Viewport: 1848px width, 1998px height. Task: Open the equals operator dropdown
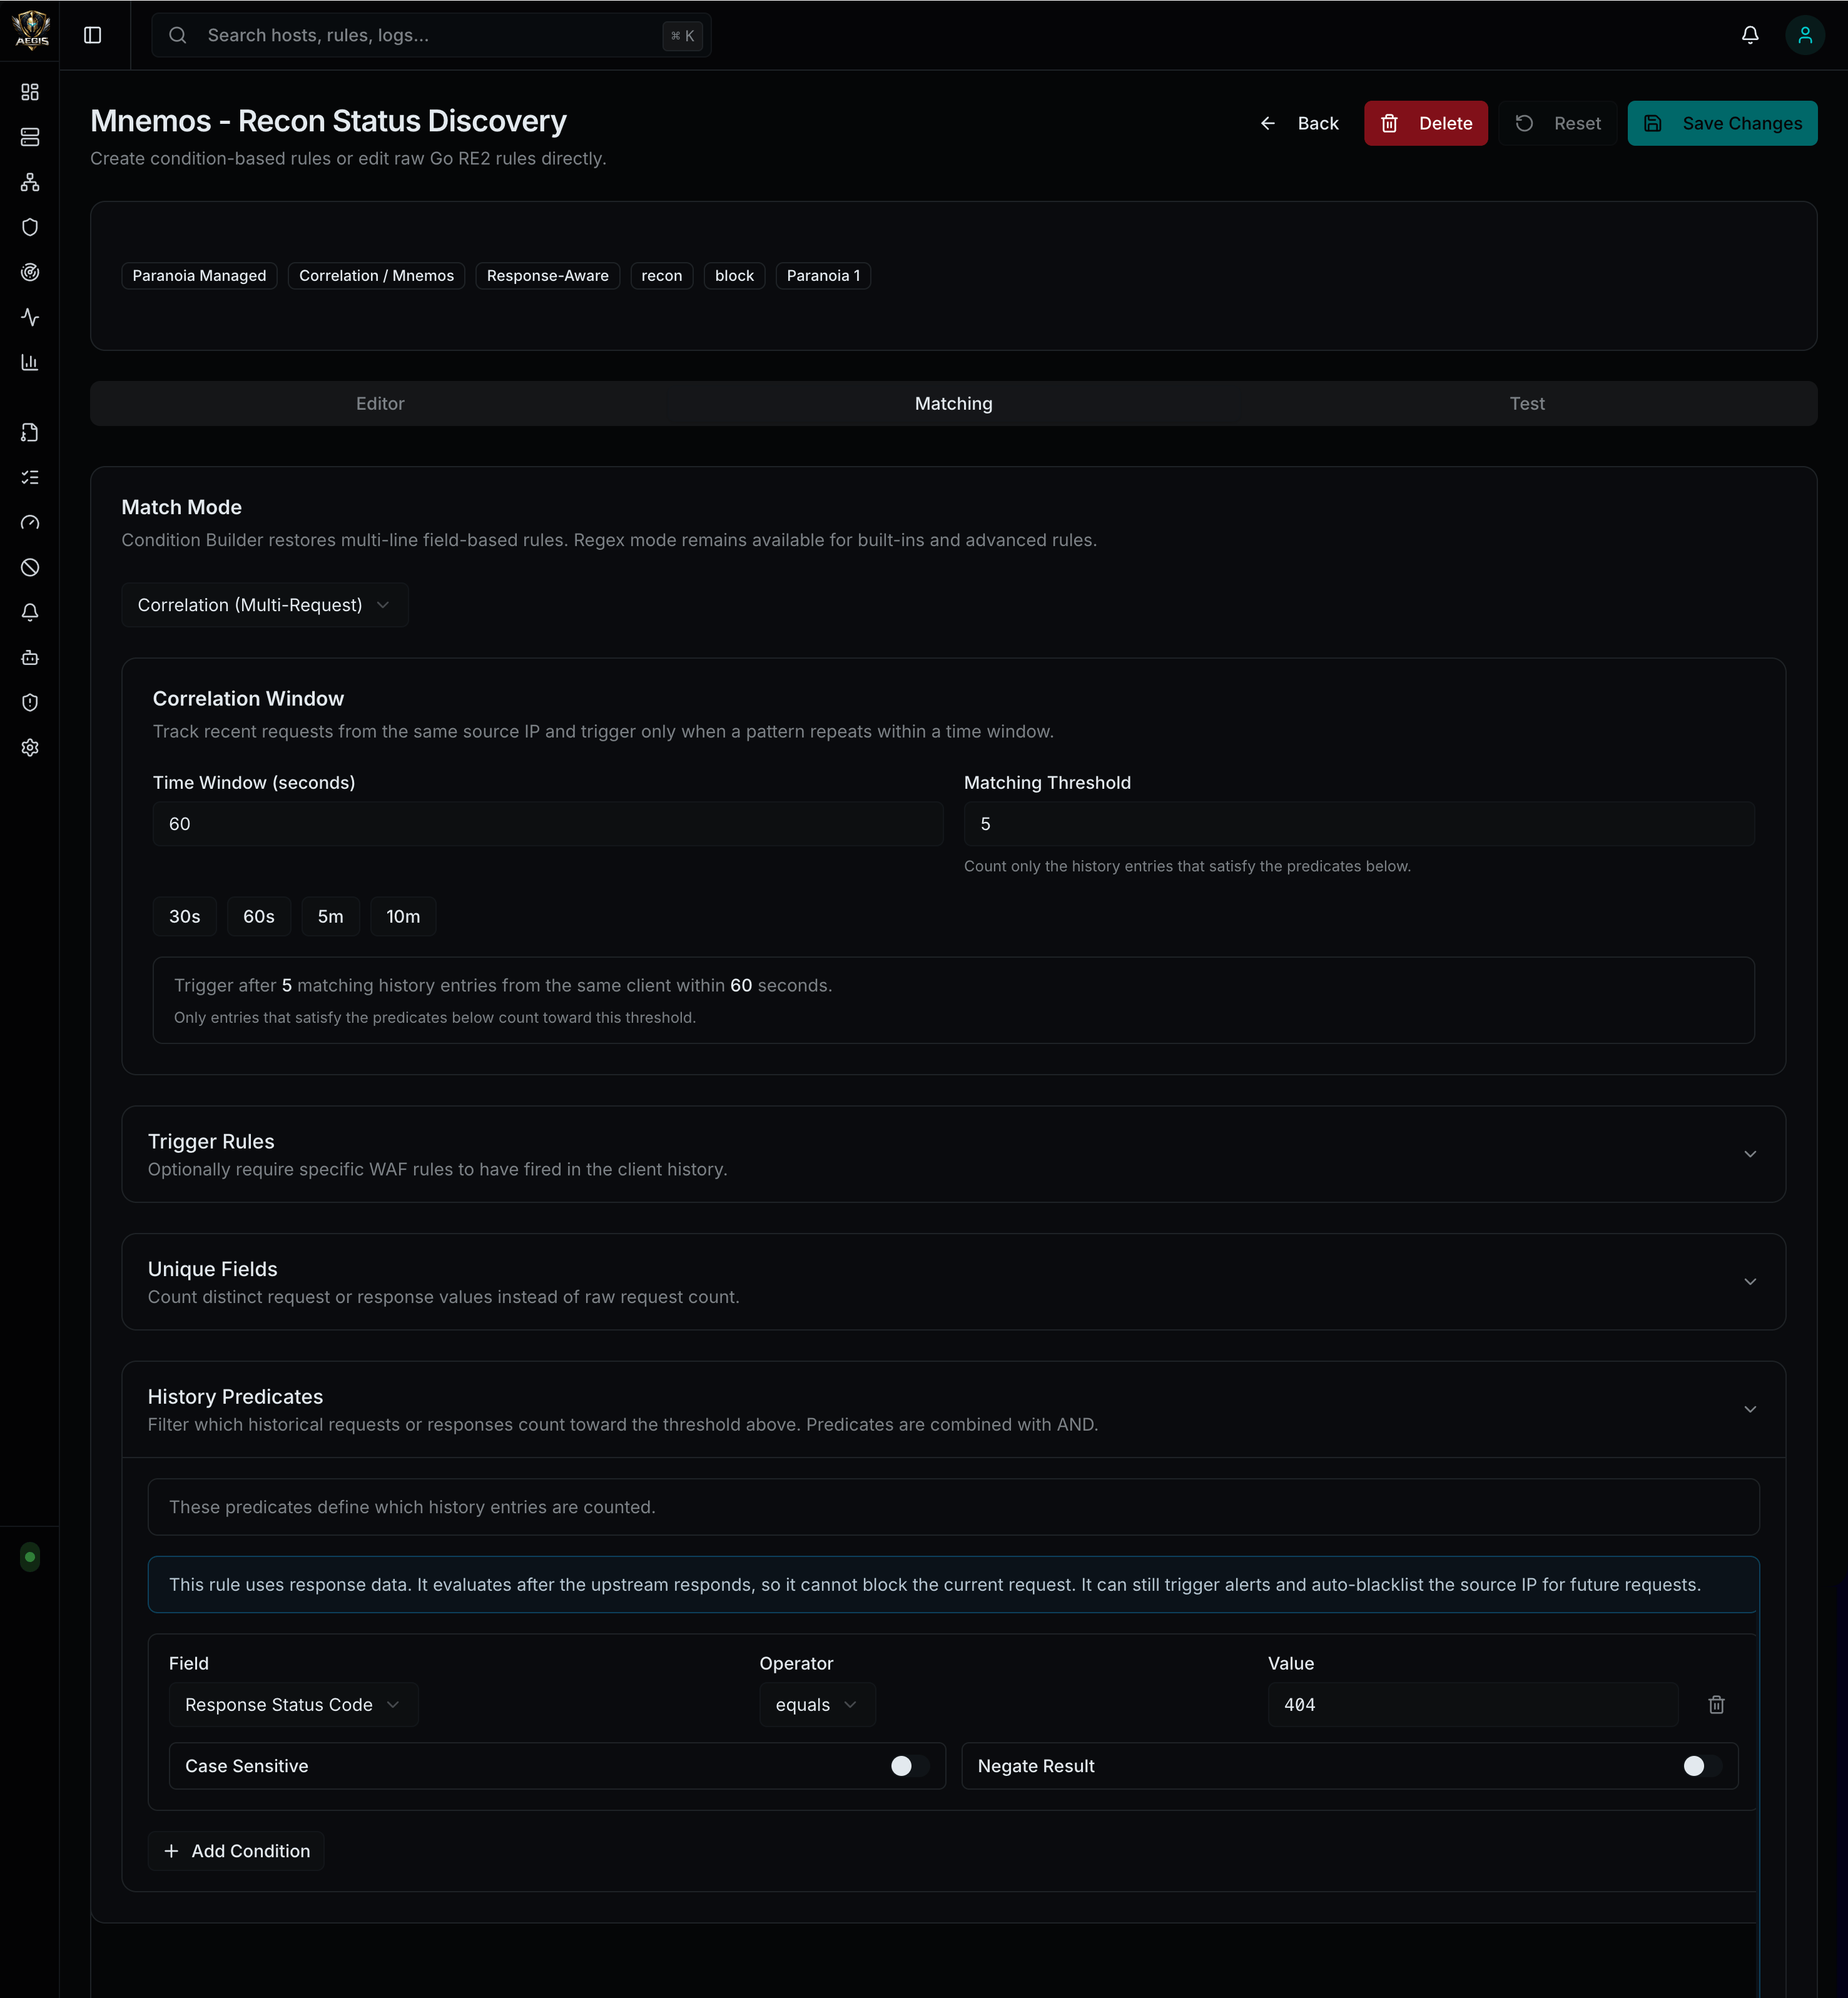coord(817,1704)
